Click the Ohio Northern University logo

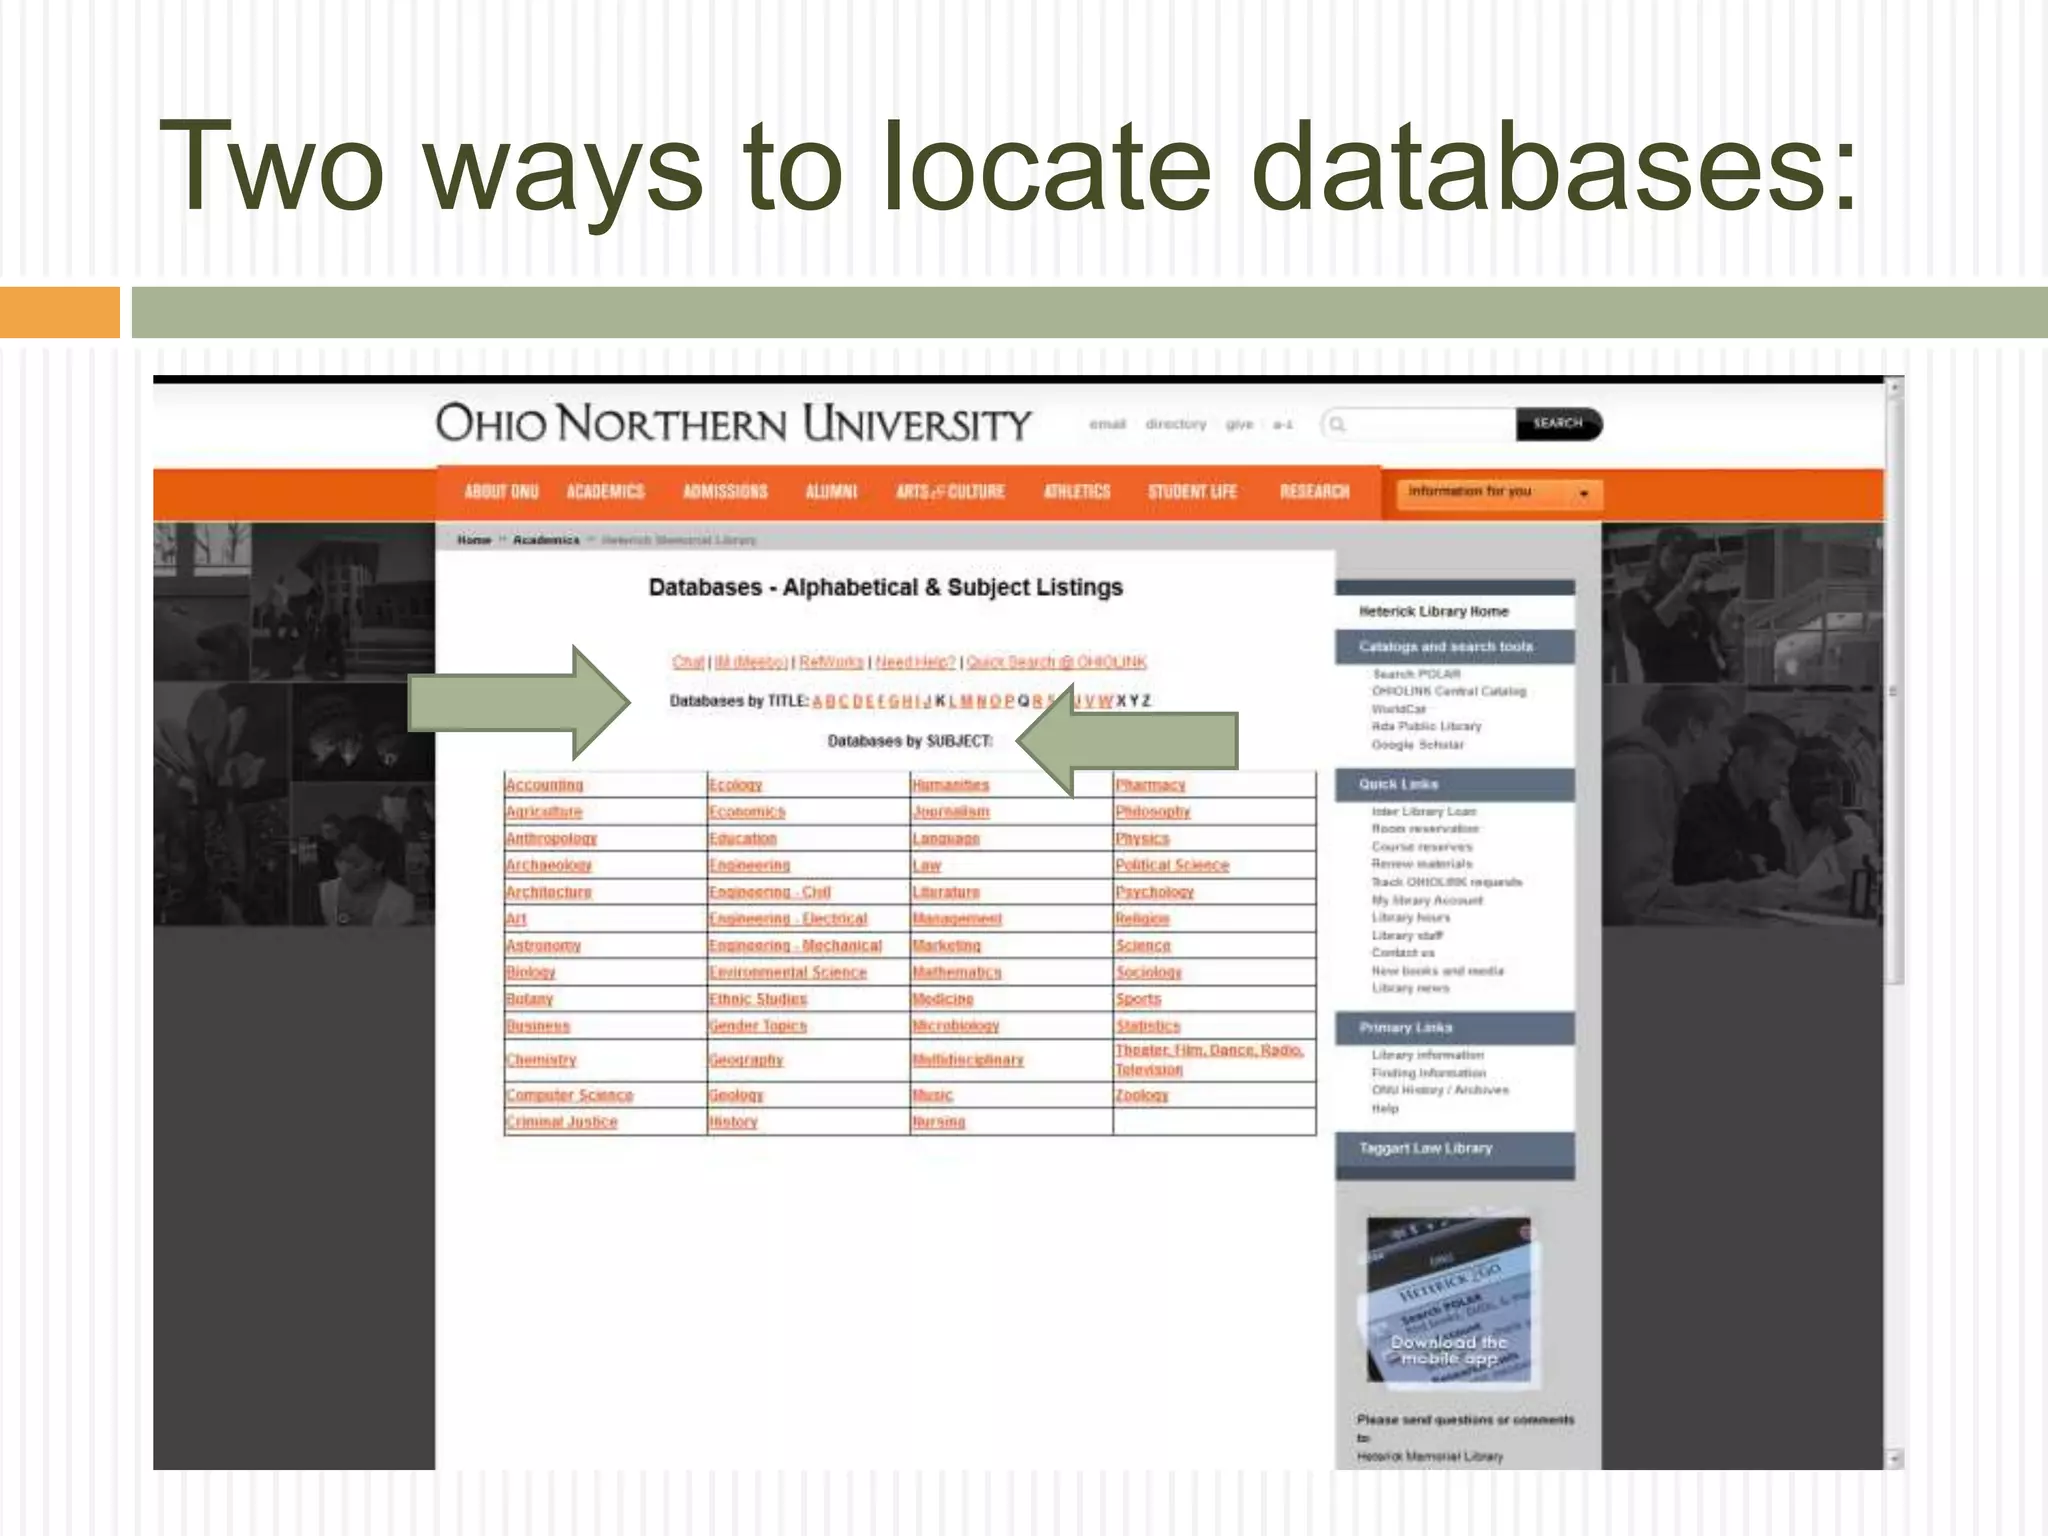[x=733, y=424]
